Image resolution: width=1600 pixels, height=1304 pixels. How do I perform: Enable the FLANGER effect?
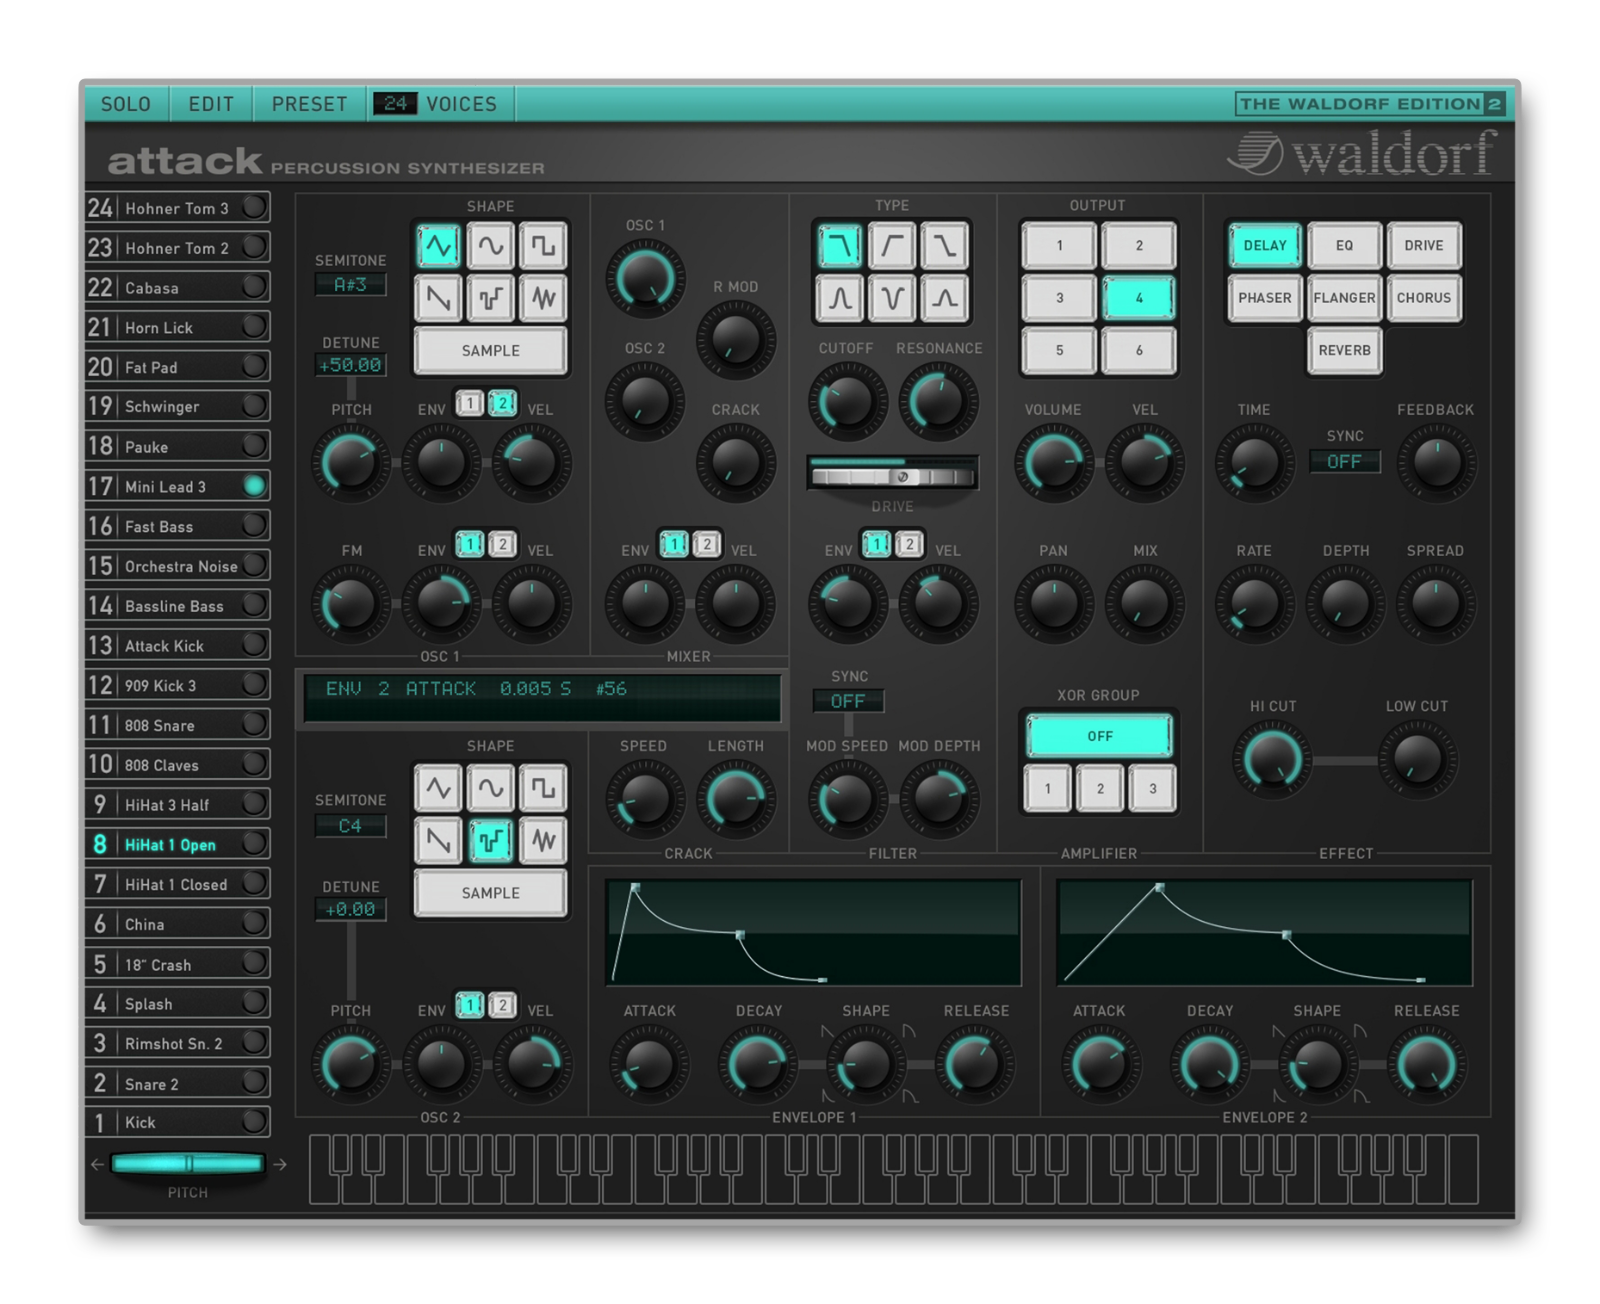[x=1344, y=298]
